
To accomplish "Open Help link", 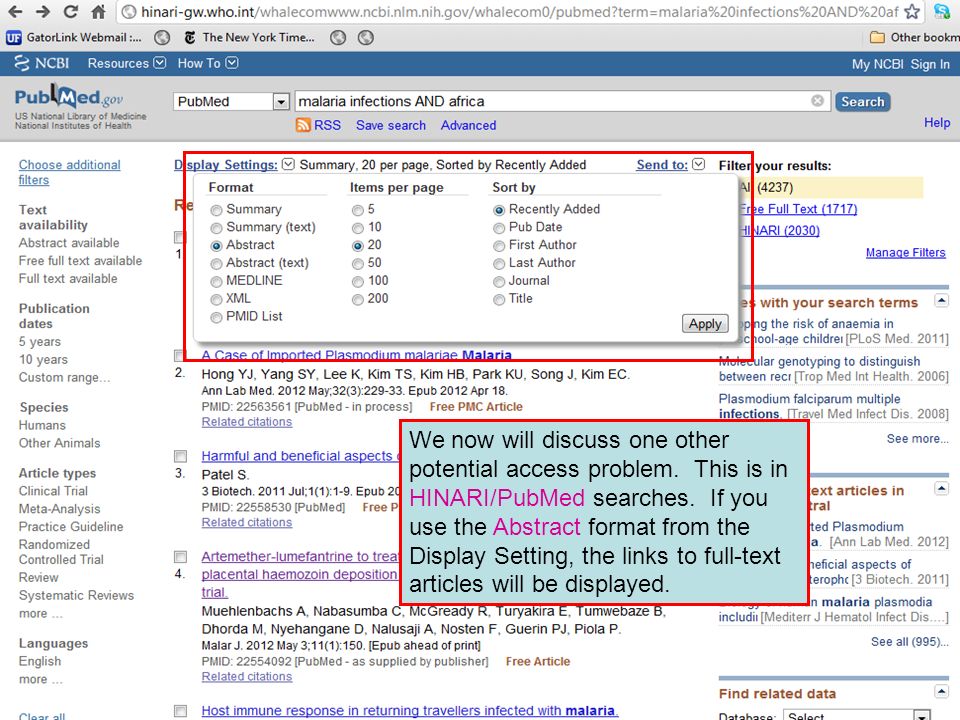I will tap(937, 123).
